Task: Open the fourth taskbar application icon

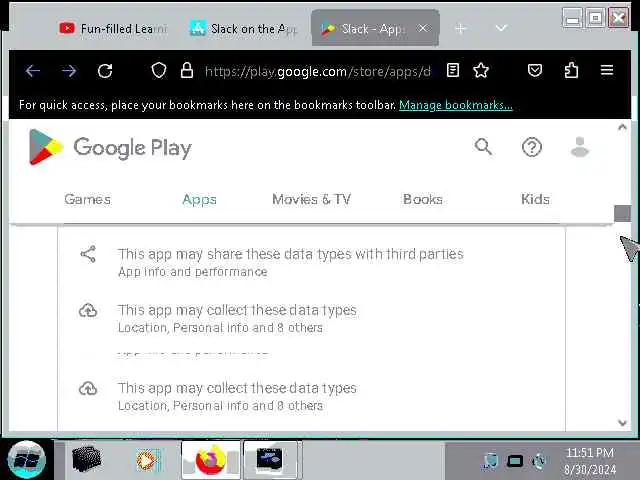Action: (x=271, y=460)
